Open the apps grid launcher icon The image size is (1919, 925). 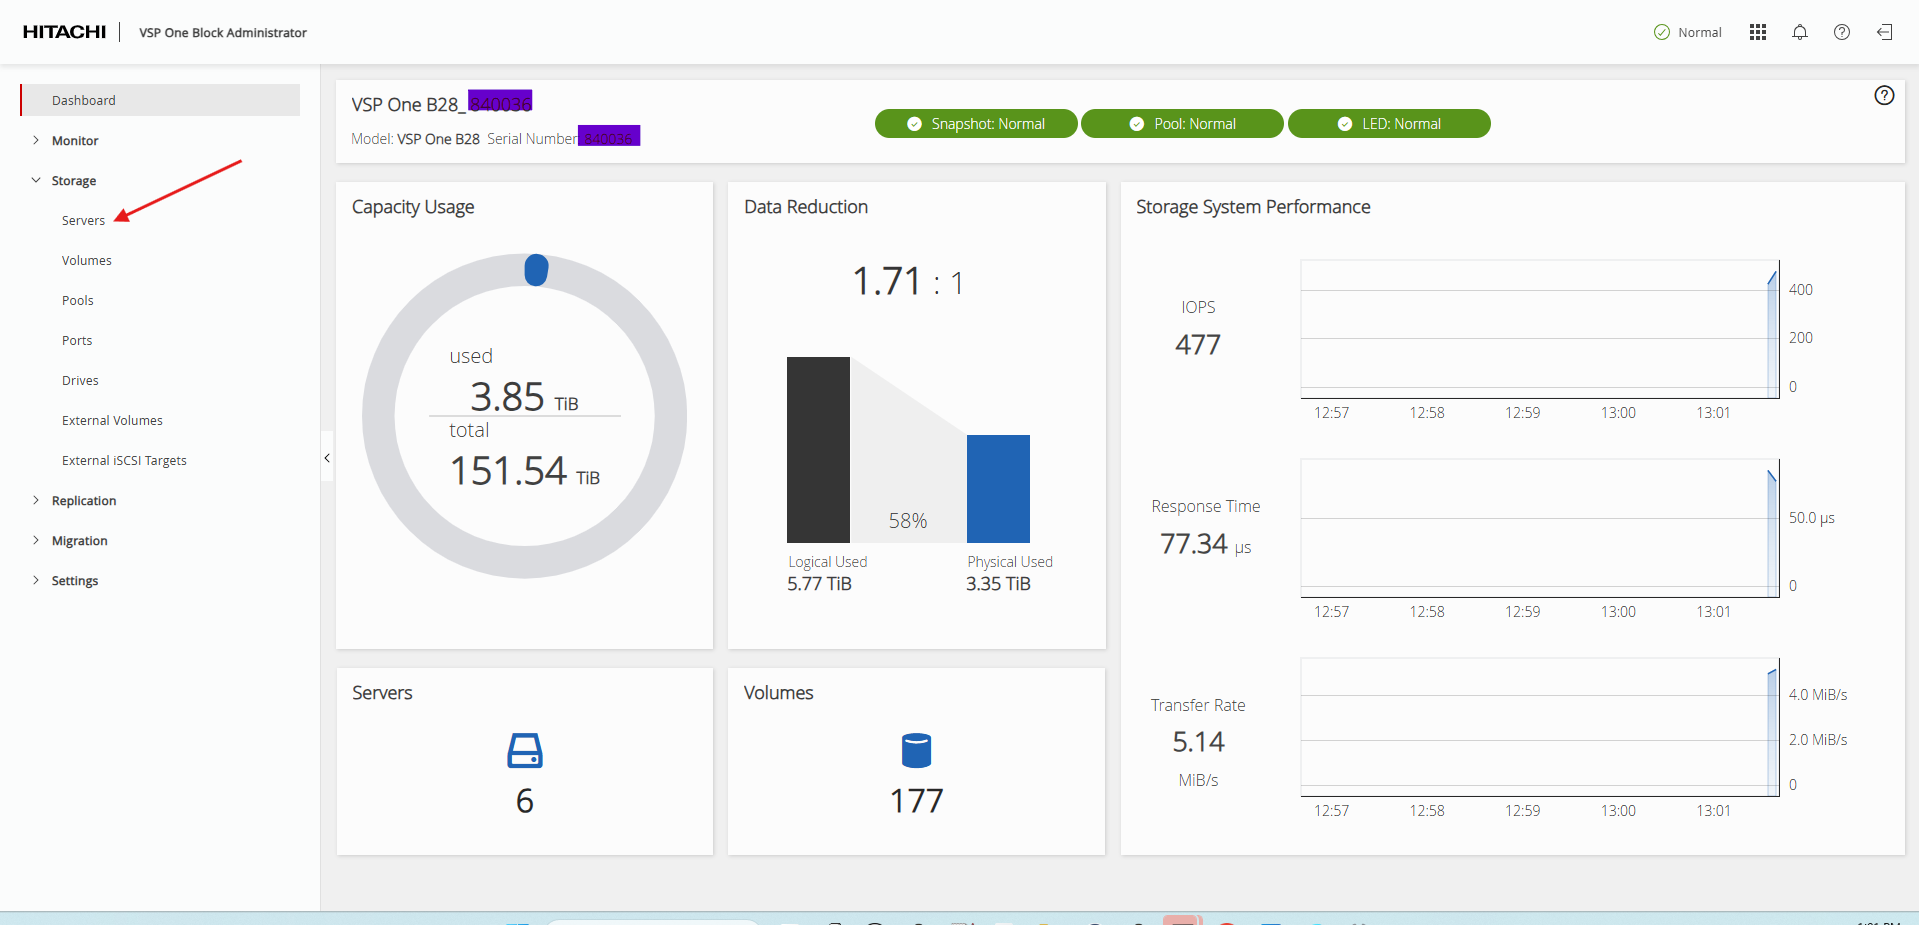(x=1757, y=32)
